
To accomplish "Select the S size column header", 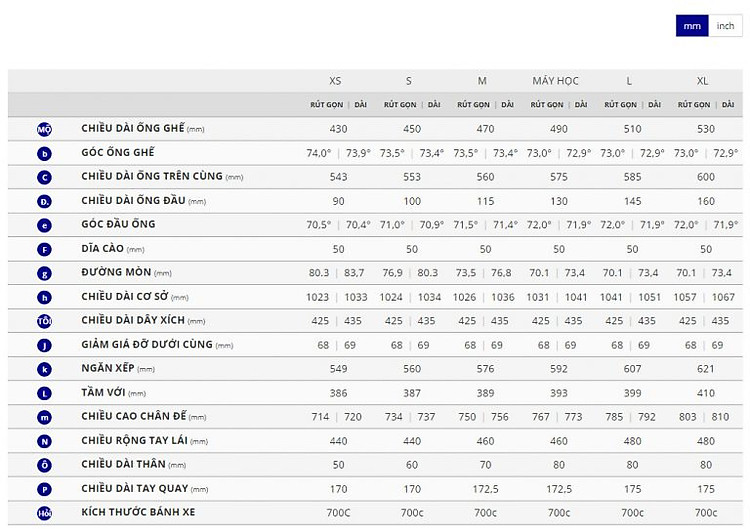I will tap(408, 81).
